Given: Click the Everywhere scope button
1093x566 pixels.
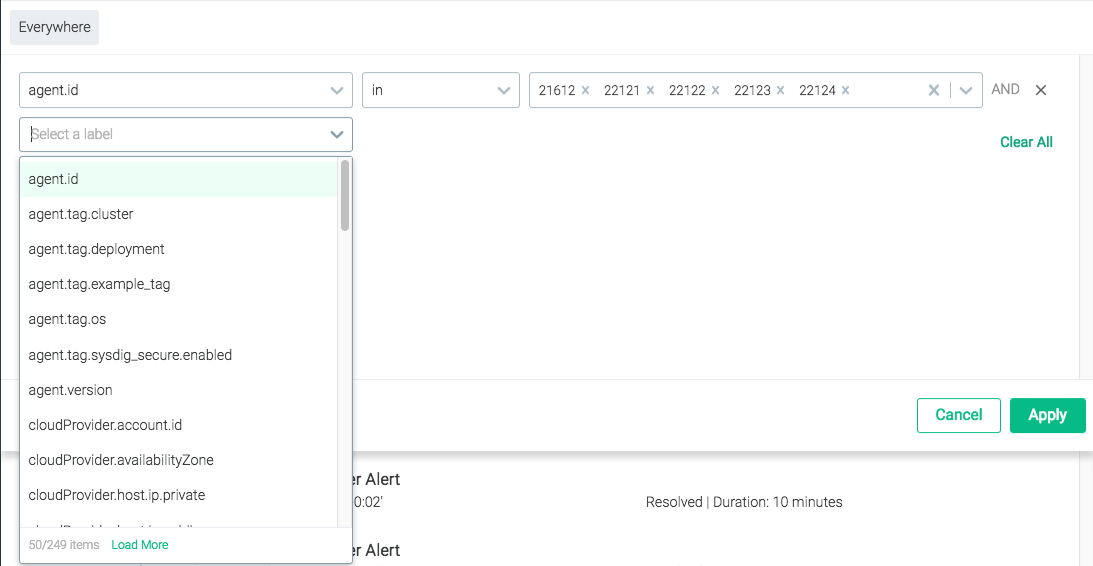Looking at the screenshot, I should click(x=54, y=27).
